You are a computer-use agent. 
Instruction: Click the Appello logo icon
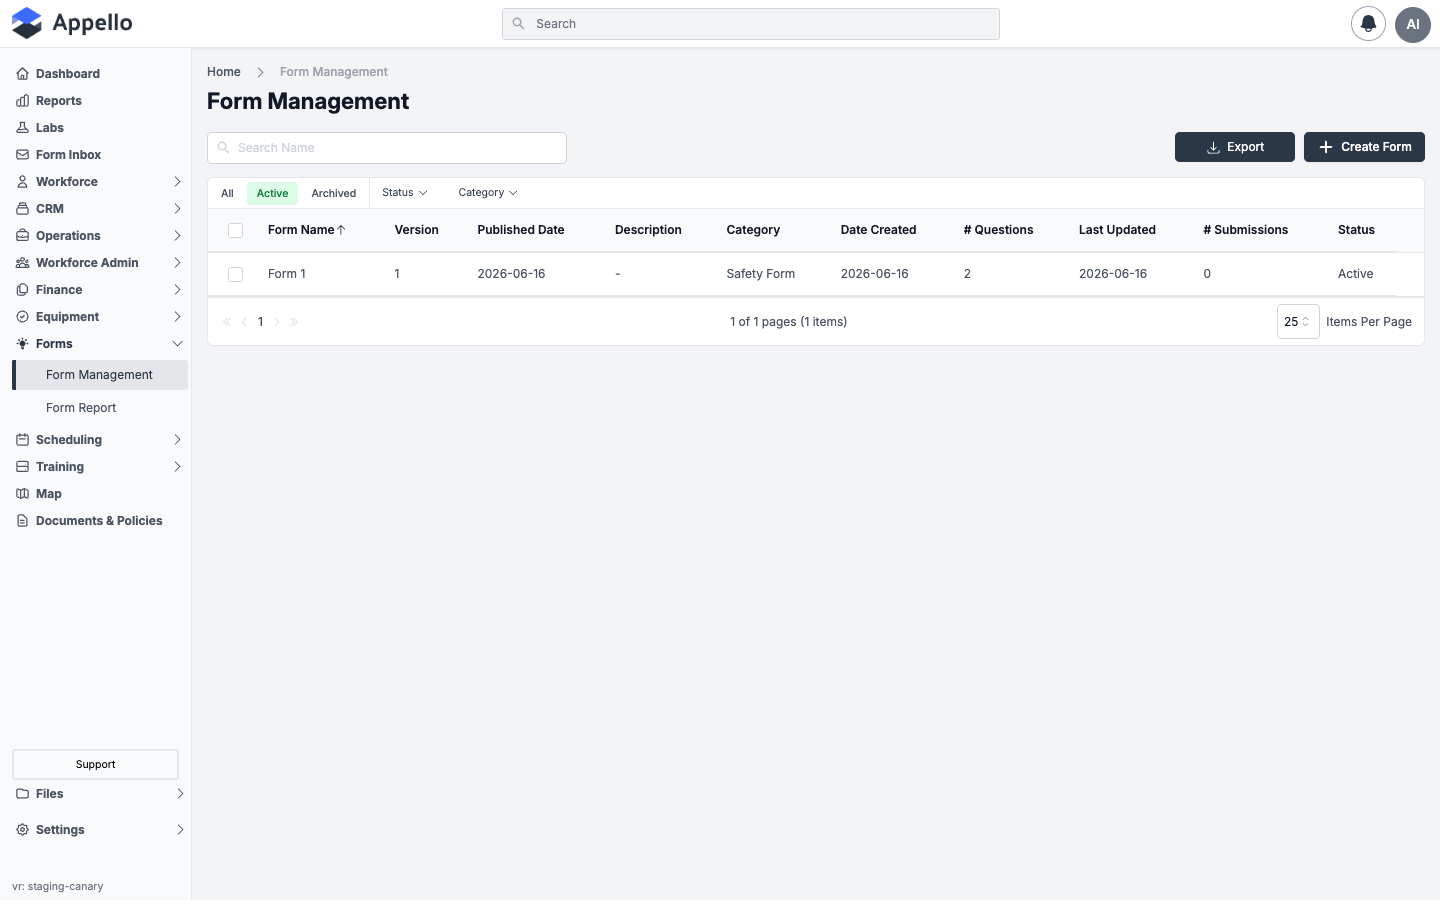[27, 23]
